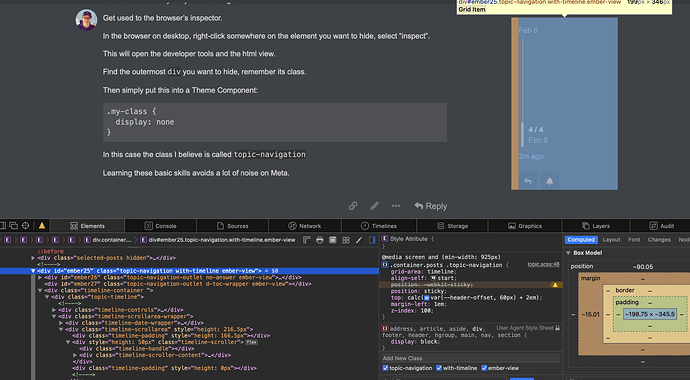Toggle the with-timeline class checkbox

[439, 368]
